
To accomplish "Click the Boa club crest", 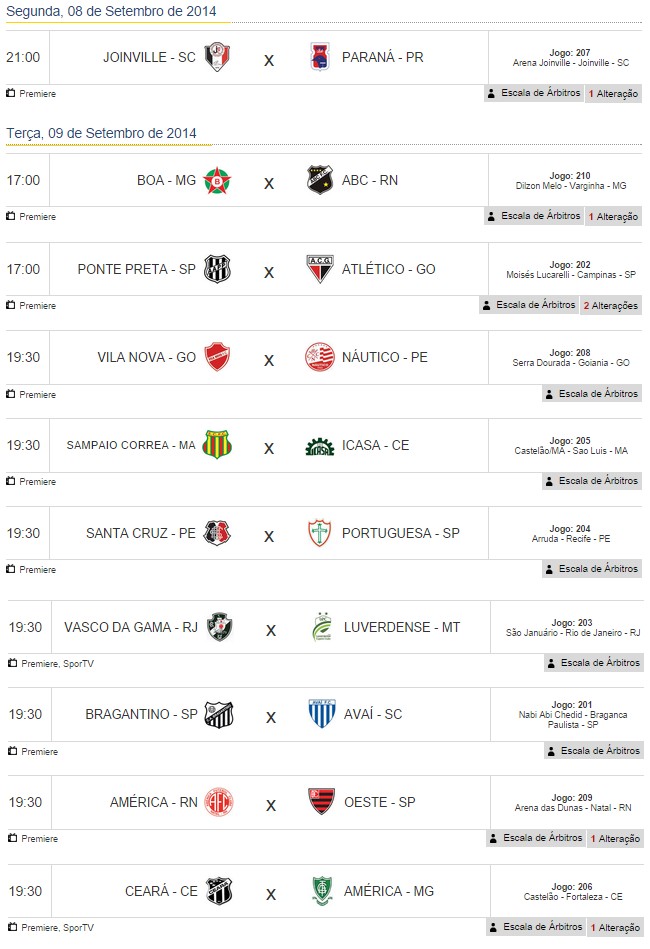I will click(216, 181).
